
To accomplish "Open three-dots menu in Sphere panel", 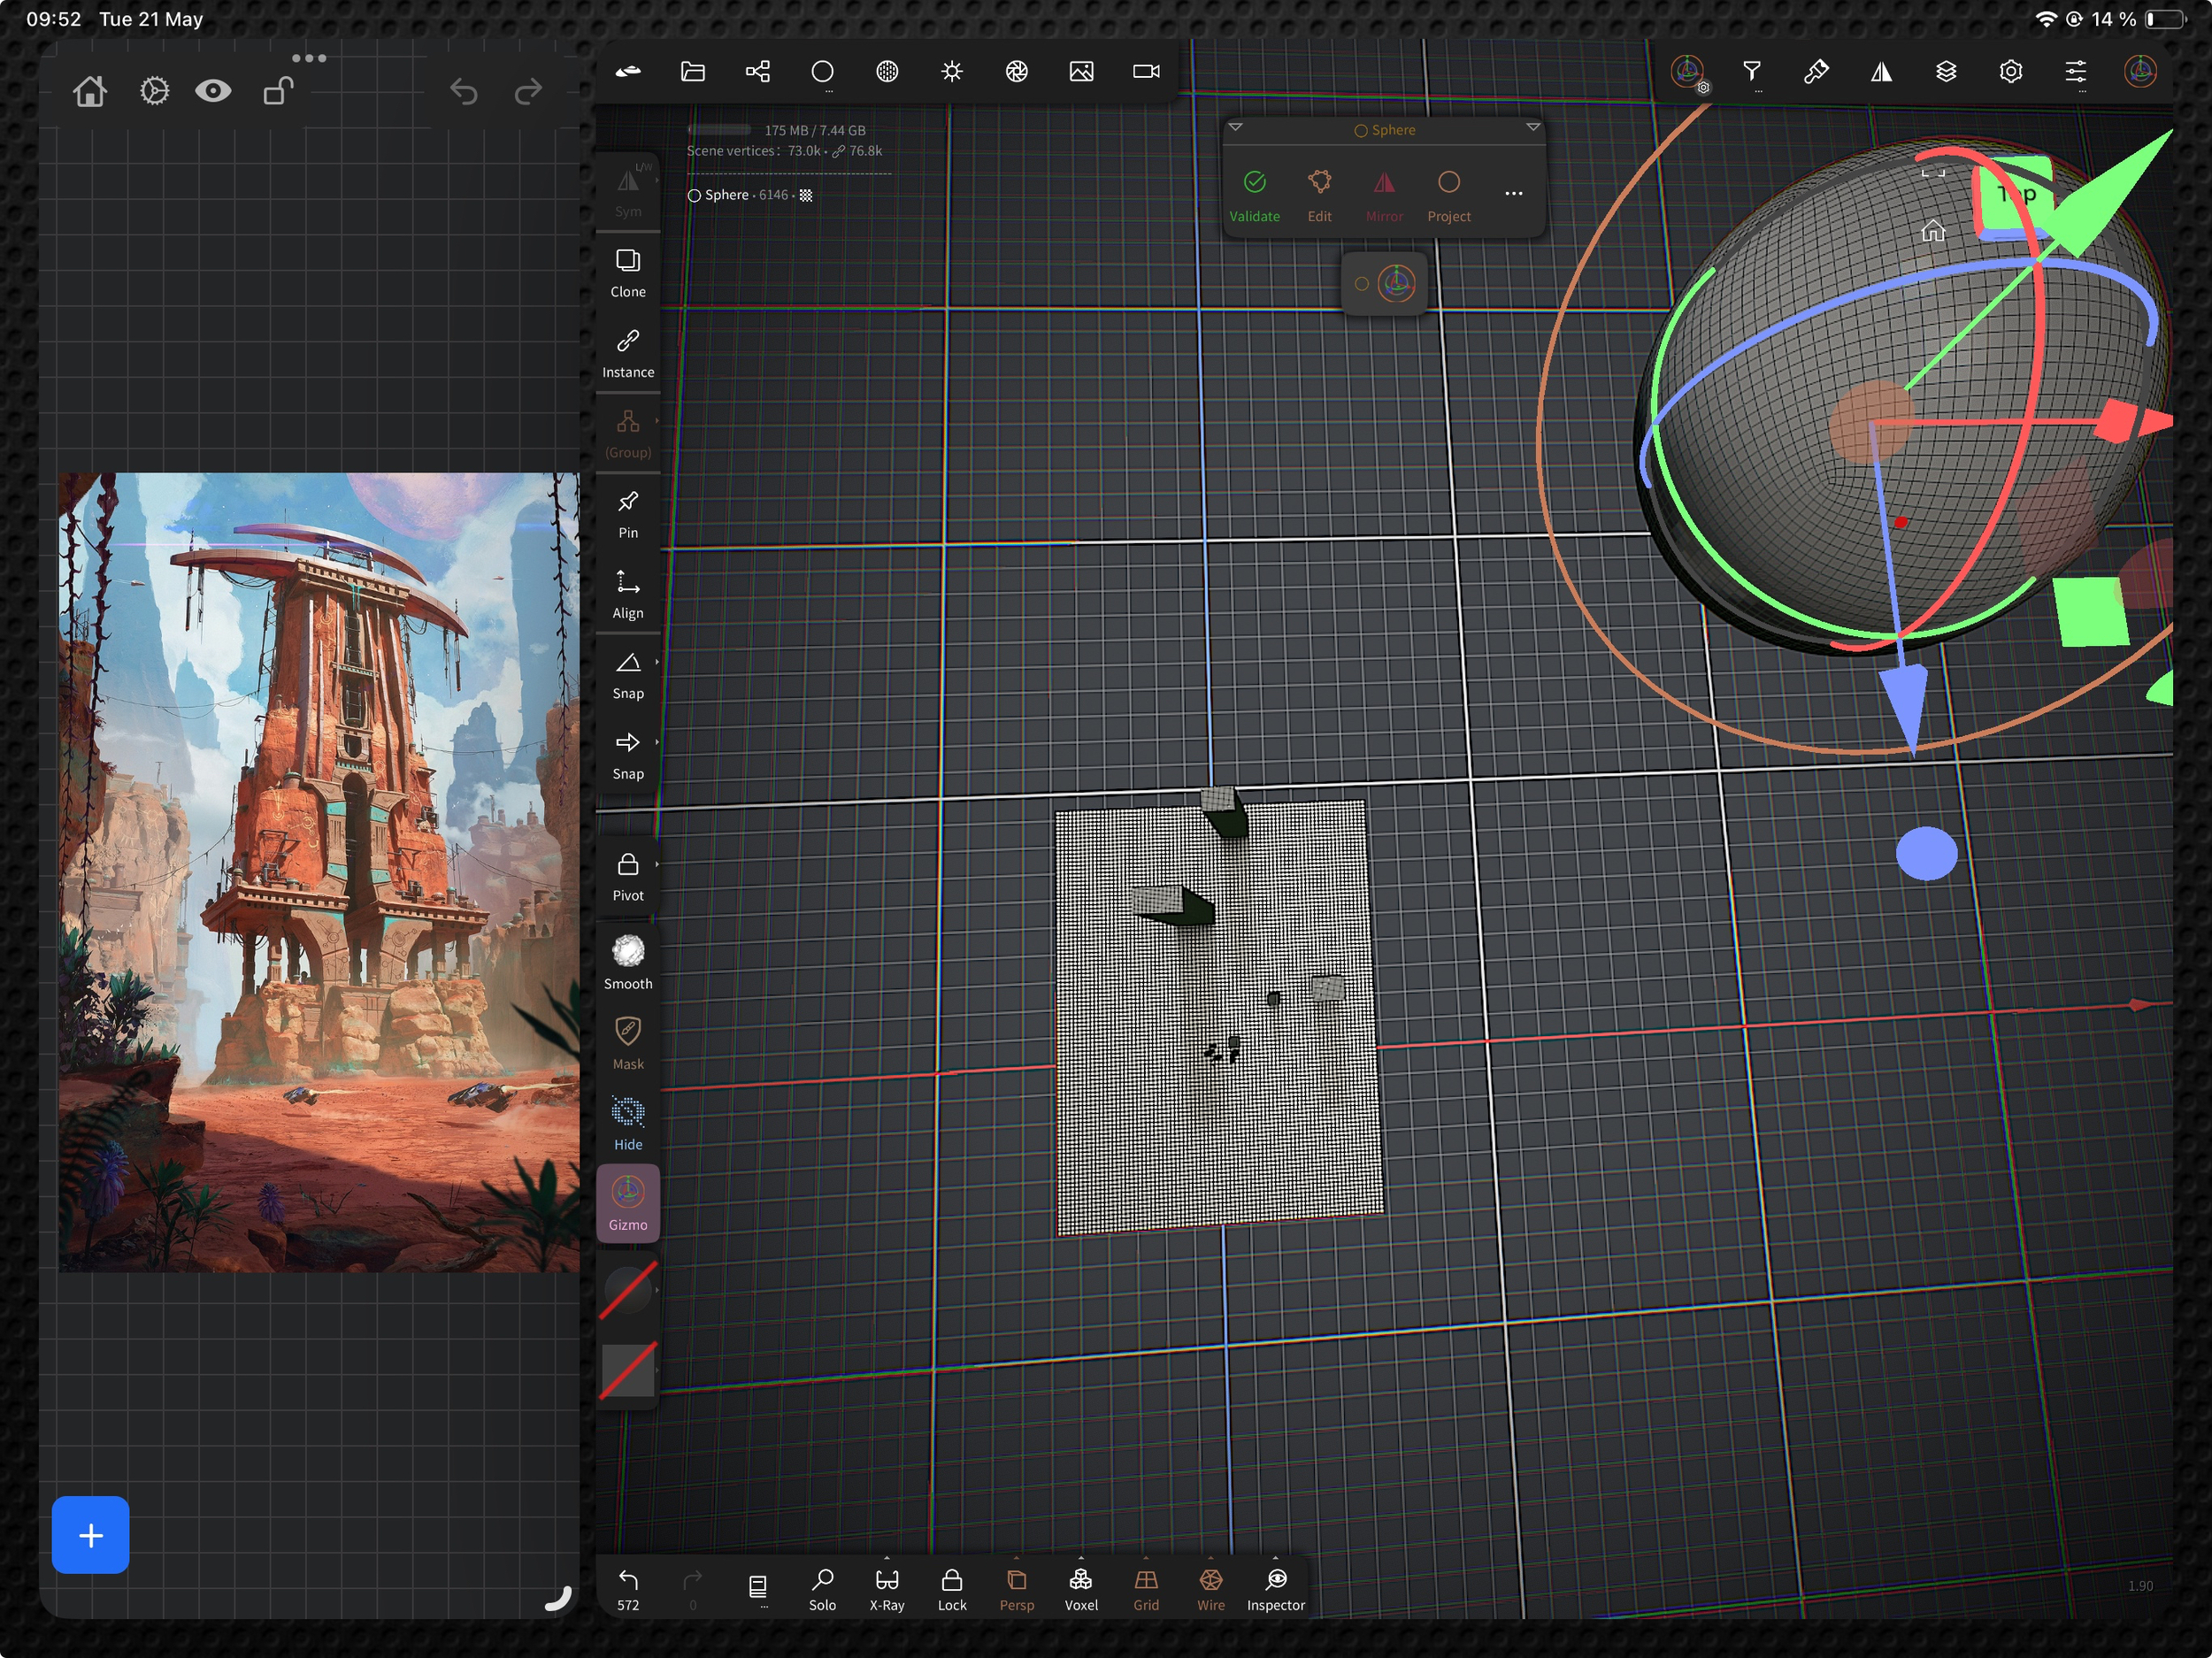I will click(1513, 193).
